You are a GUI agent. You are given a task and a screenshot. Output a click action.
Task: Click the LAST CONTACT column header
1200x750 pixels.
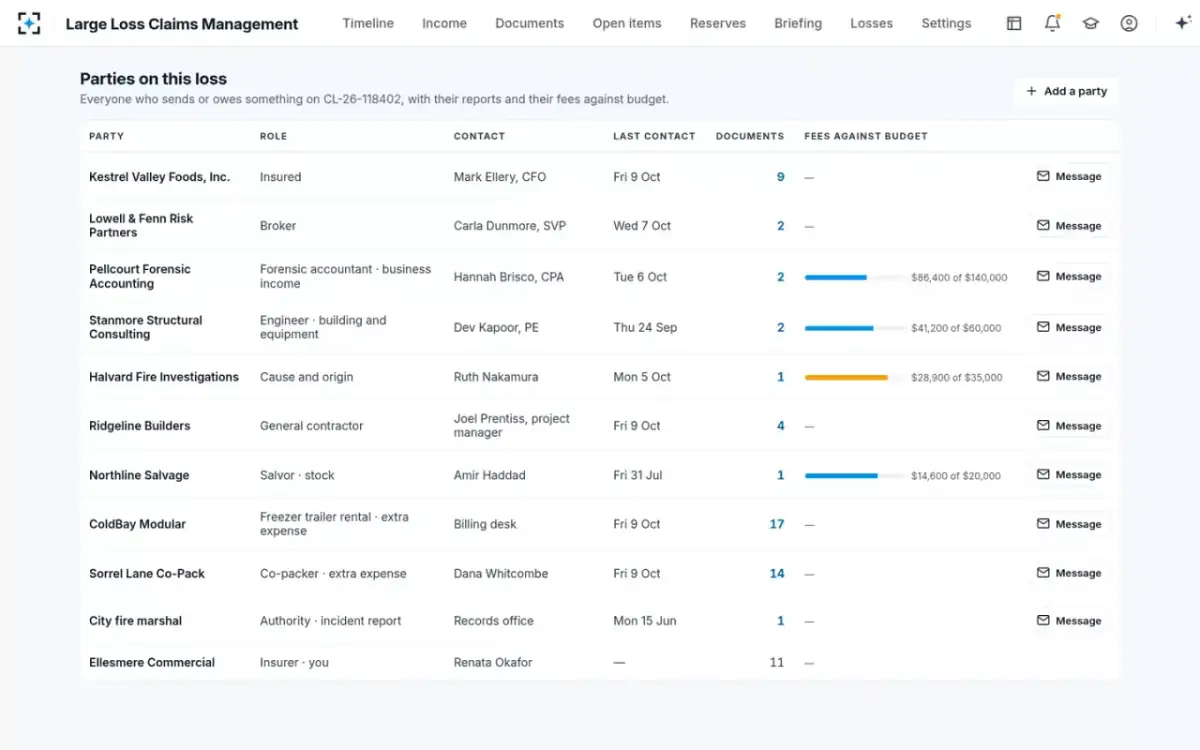coord(654,136)
